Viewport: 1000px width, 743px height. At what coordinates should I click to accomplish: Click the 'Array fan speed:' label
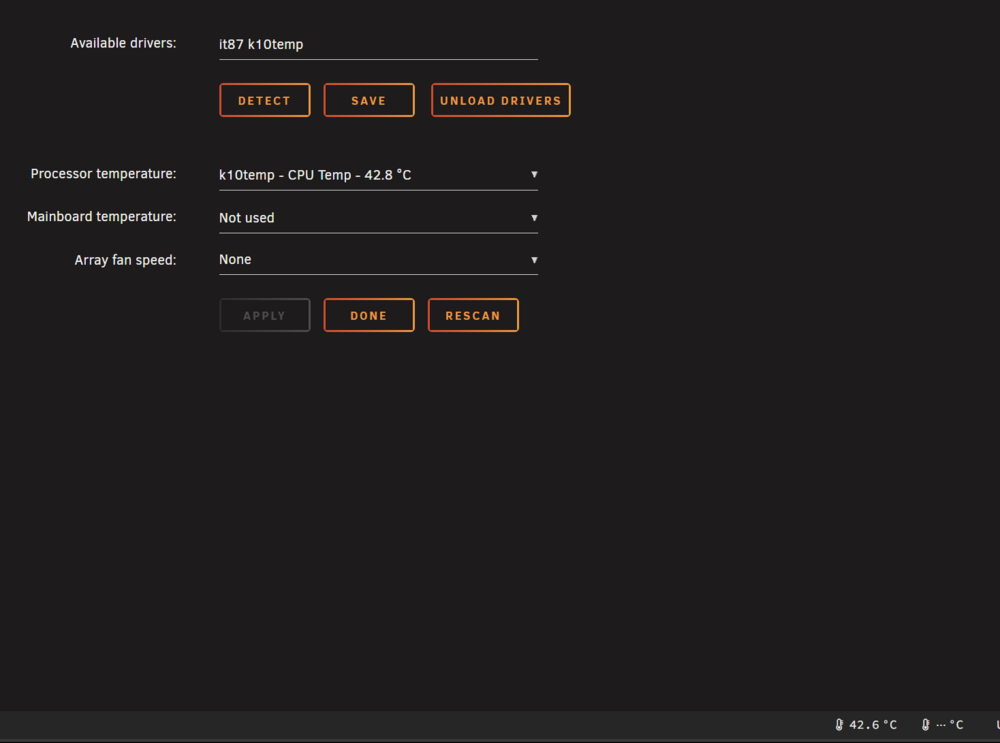click(125, 260)
